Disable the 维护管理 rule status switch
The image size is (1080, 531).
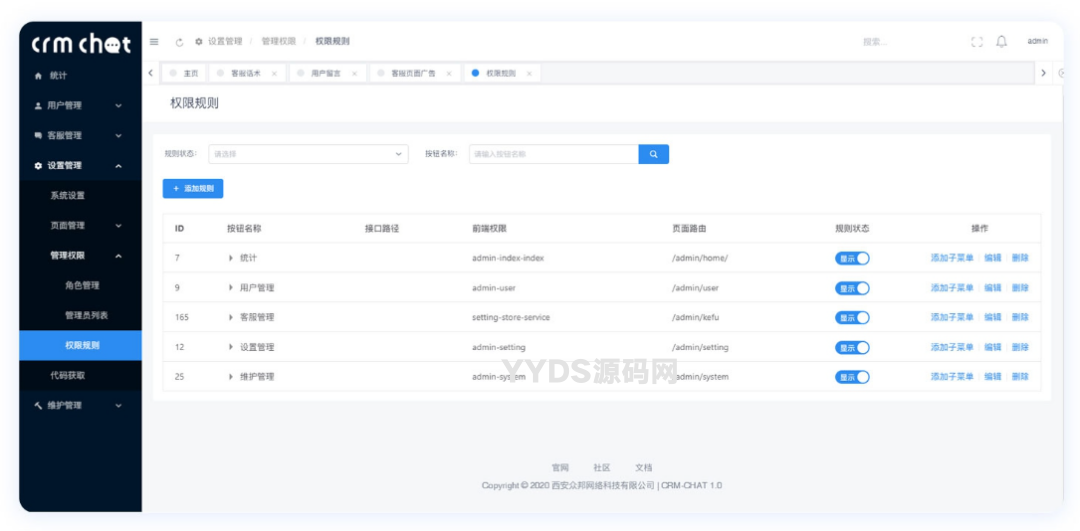[x=852, y=377]
